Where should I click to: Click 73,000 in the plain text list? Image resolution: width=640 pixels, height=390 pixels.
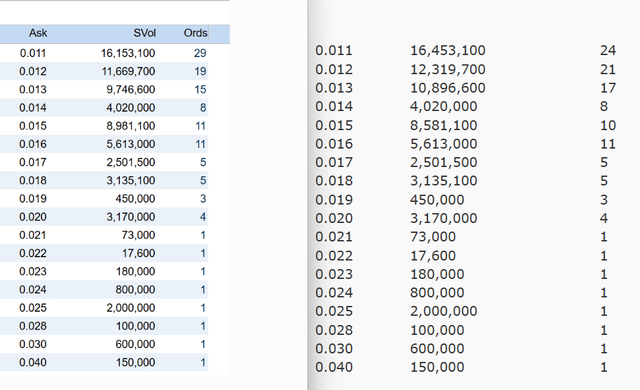(x=433, y=237)
